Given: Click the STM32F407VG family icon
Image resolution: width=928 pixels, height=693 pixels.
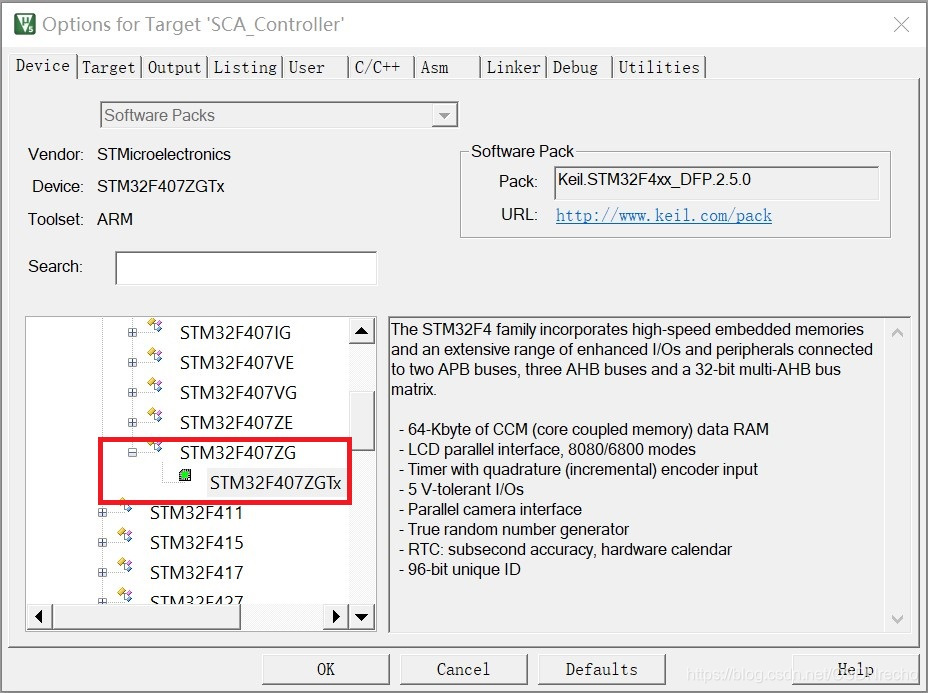Looking at the screenshot, I should coord(155,385).
